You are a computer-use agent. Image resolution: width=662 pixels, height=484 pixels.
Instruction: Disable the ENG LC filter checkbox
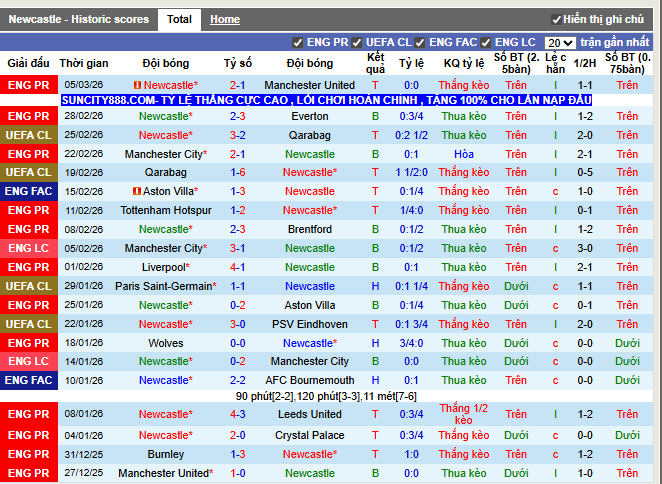click(x=486, y=43)
